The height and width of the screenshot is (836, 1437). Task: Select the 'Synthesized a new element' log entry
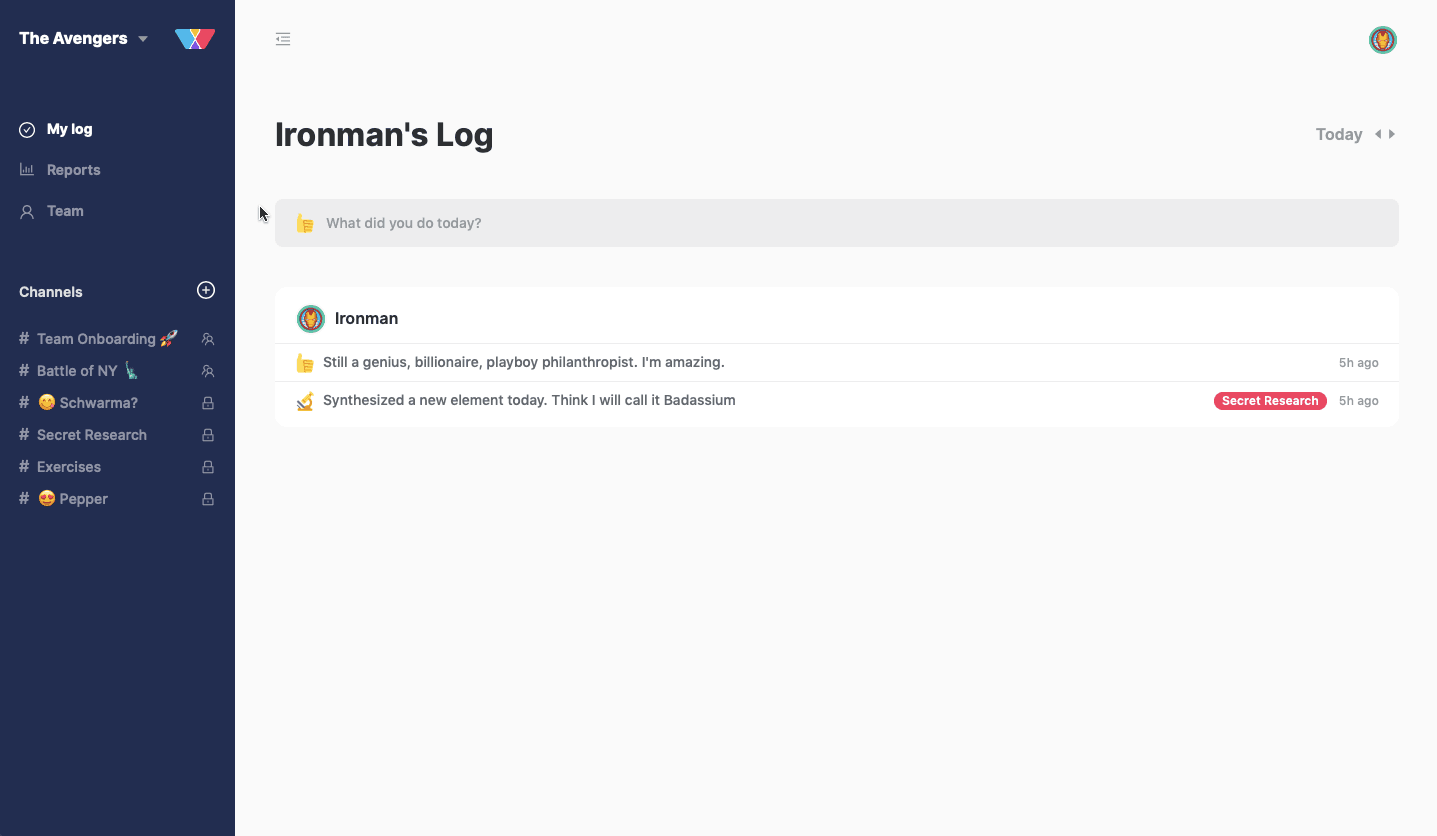tap(837, 401)
